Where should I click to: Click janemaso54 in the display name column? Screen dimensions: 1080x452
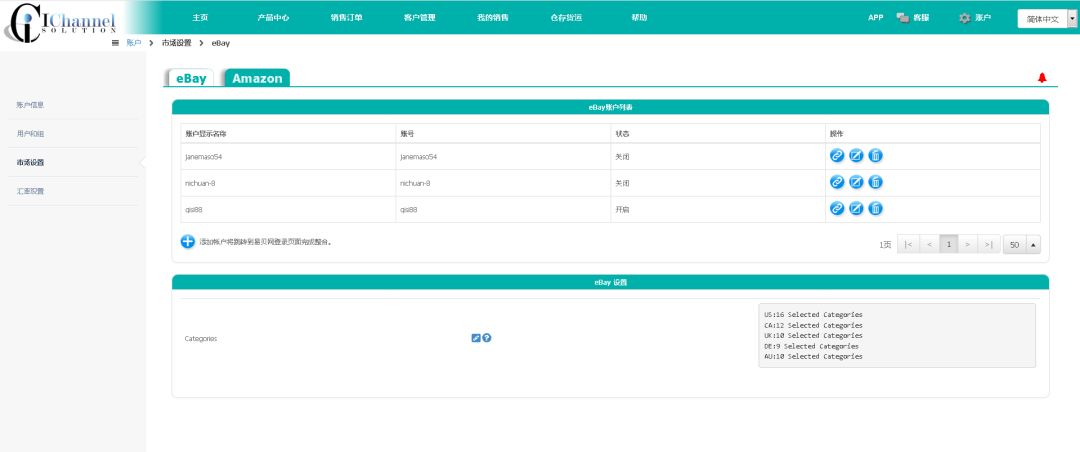(x=204, y=156)
